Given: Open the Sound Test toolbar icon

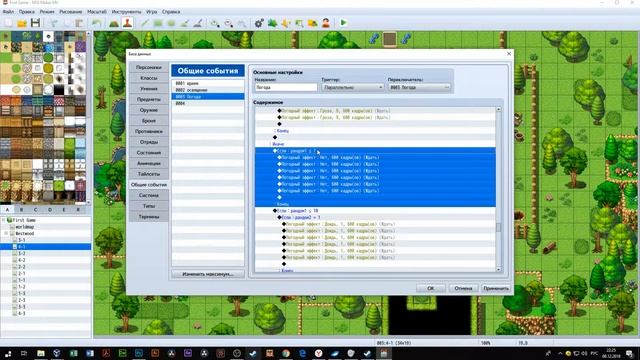Looking at the screenshot, I should click(x=286, y=23).
